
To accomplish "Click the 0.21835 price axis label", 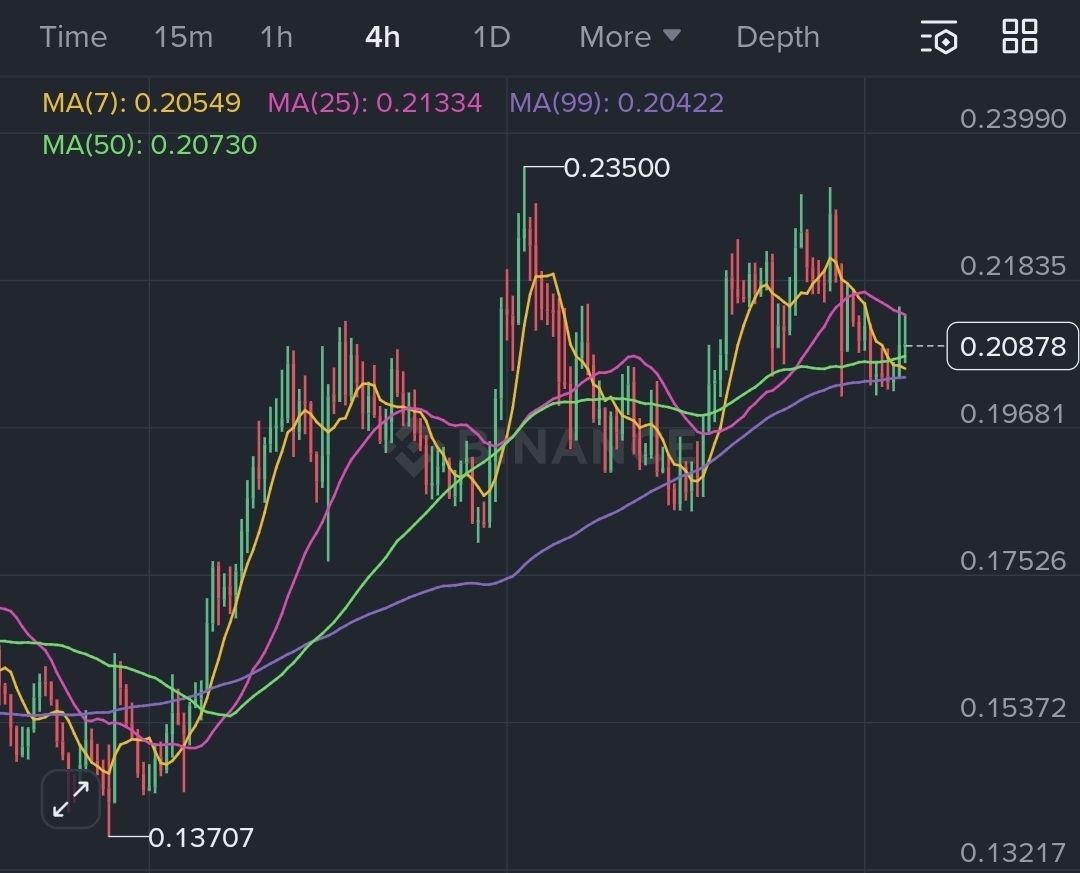I will pos(1012,266).
